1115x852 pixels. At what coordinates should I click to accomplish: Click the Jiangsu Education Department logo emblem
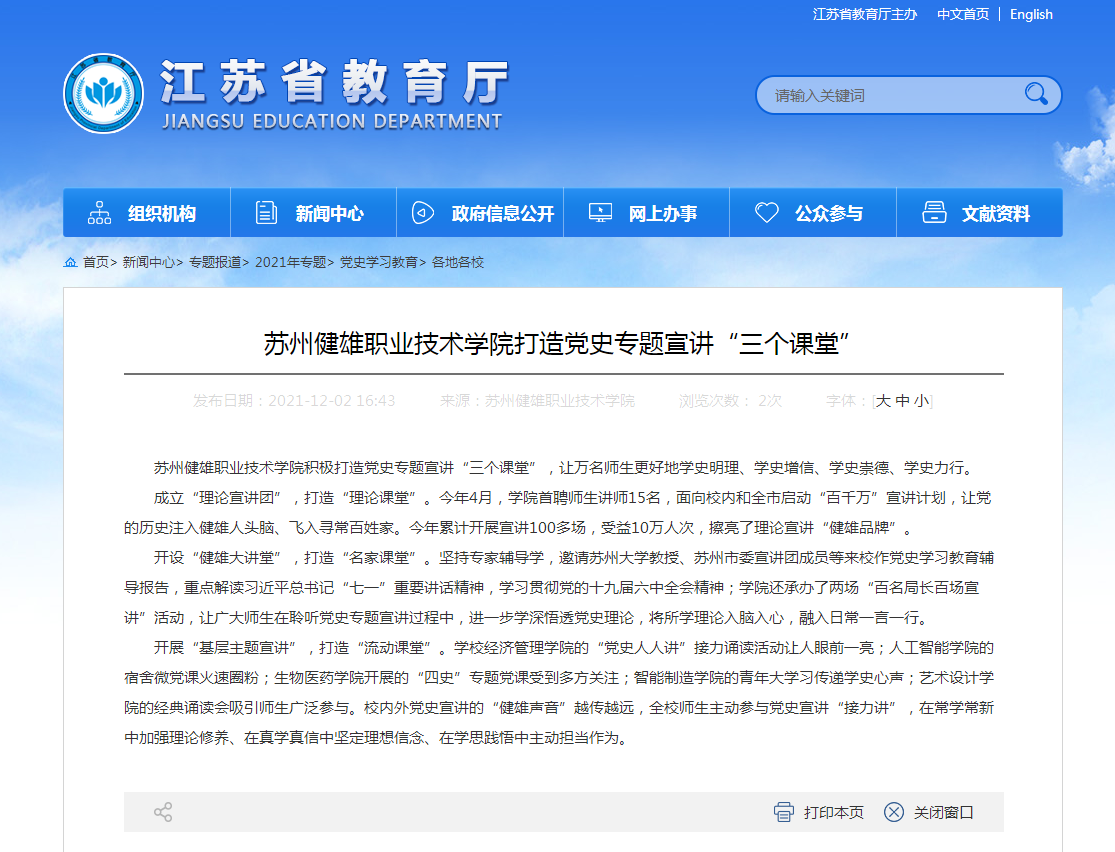click(x=103, y=93)
